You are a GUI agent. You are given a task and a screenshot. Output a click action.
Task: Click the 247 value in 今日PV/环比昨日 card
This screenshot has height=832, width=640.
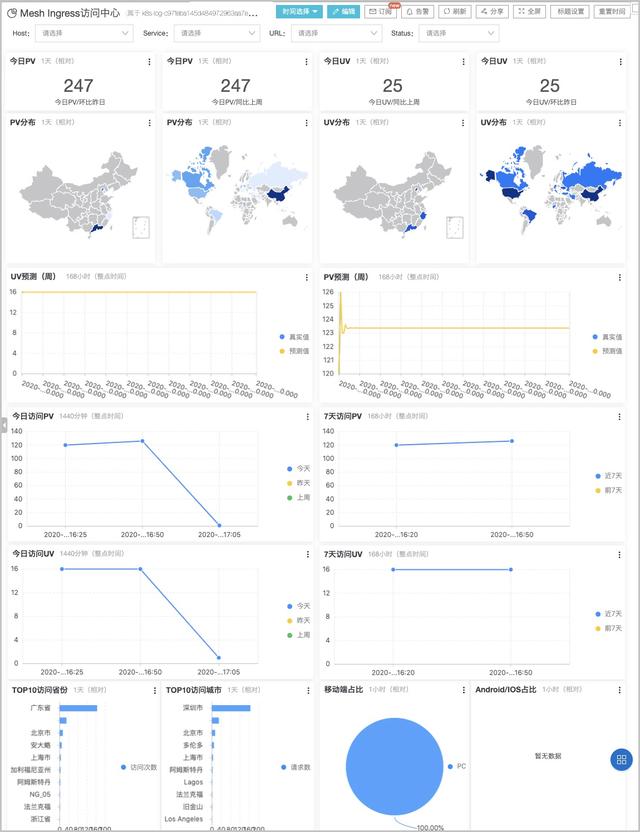79,85
